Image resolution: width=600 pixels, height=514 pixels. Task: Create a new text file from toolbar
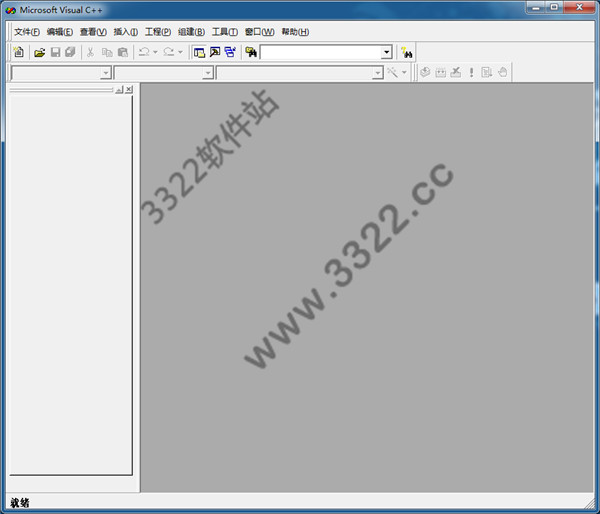click(x=18, y=52)
